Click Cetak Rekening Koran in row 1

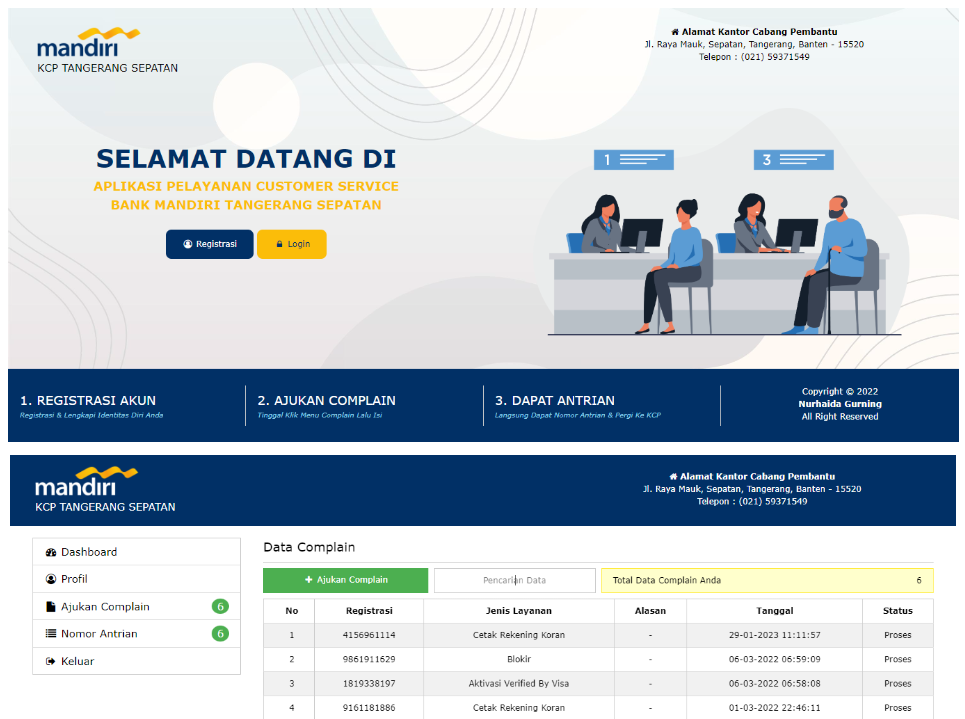(x=519, y=635)
